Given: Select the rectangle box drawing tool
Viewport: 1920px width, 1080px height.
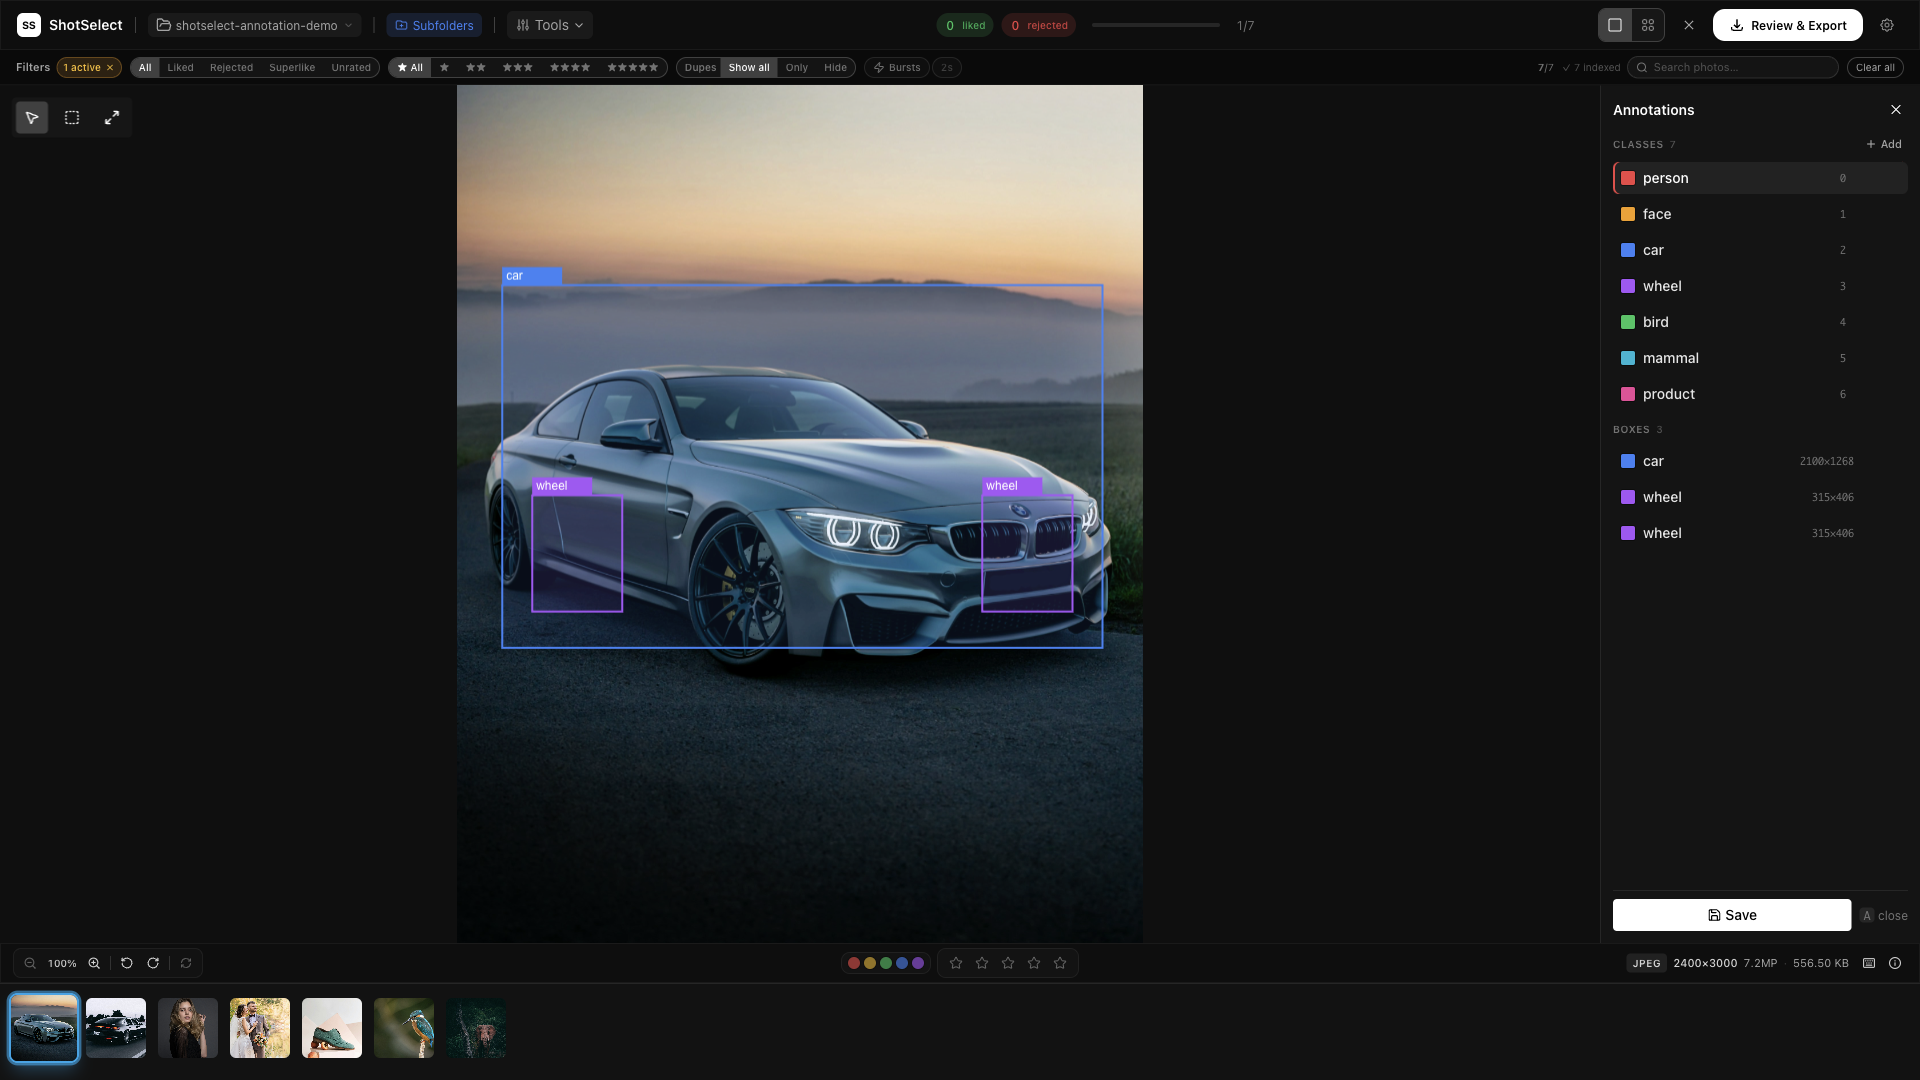Looking at the screenshot, I should click(x=71, y=117).
